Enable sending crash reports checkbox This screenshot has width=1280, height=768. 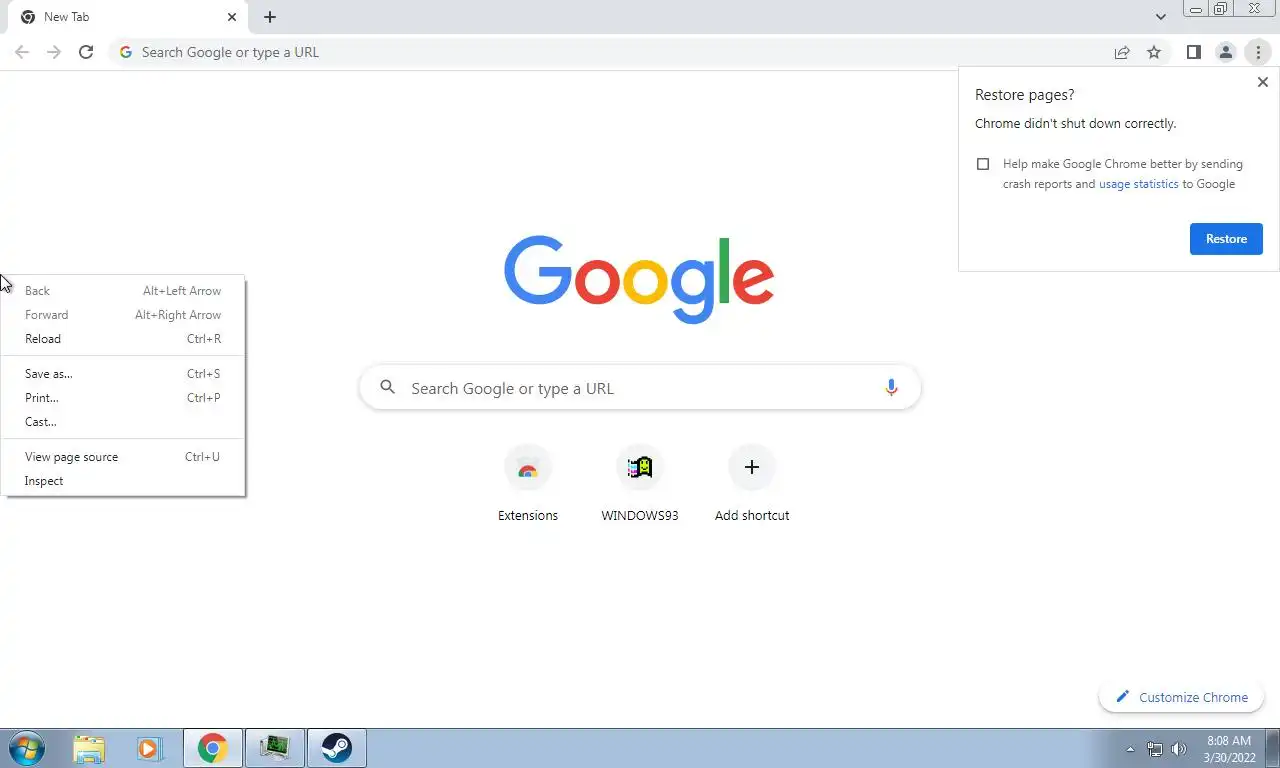pyautogui.click(x=983, y=164)
